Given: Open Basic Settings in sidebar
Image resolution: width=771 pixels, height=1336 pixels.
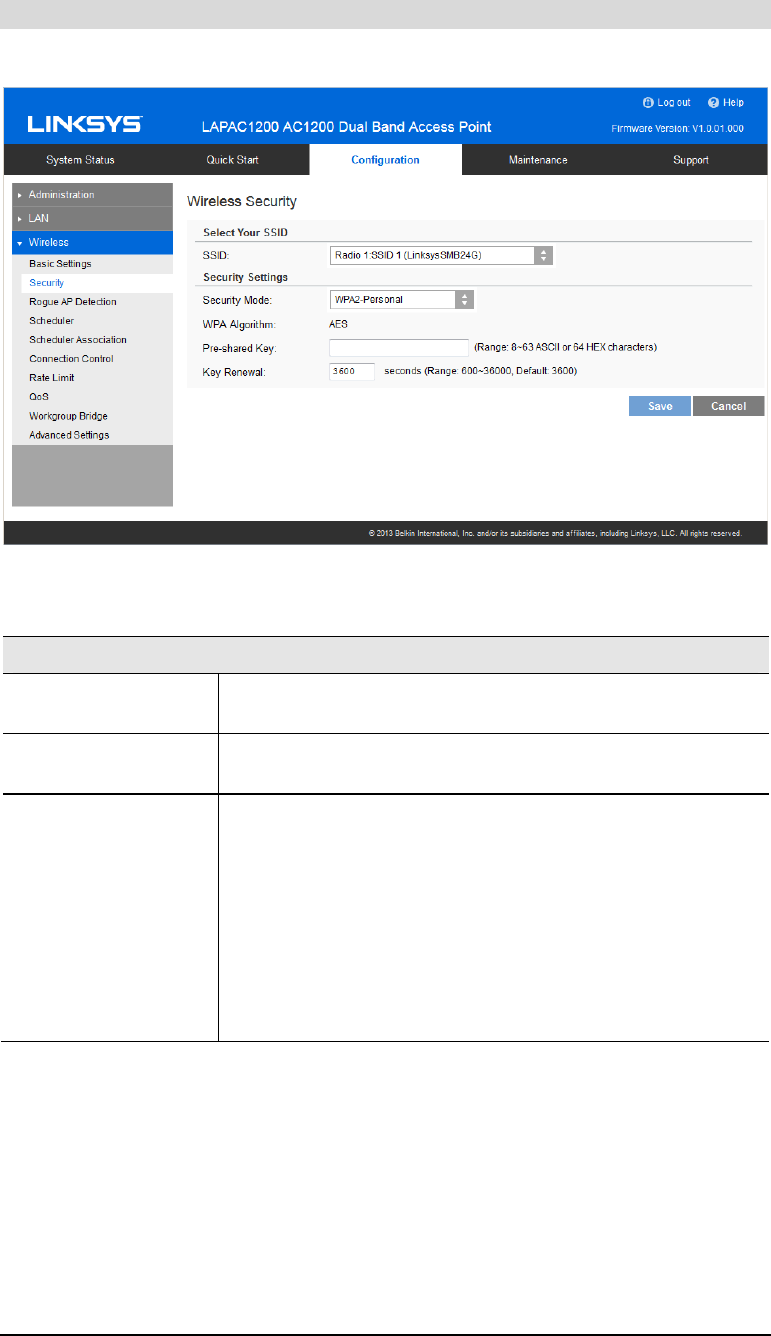Looking at the screenshot, I should (60, 264).
